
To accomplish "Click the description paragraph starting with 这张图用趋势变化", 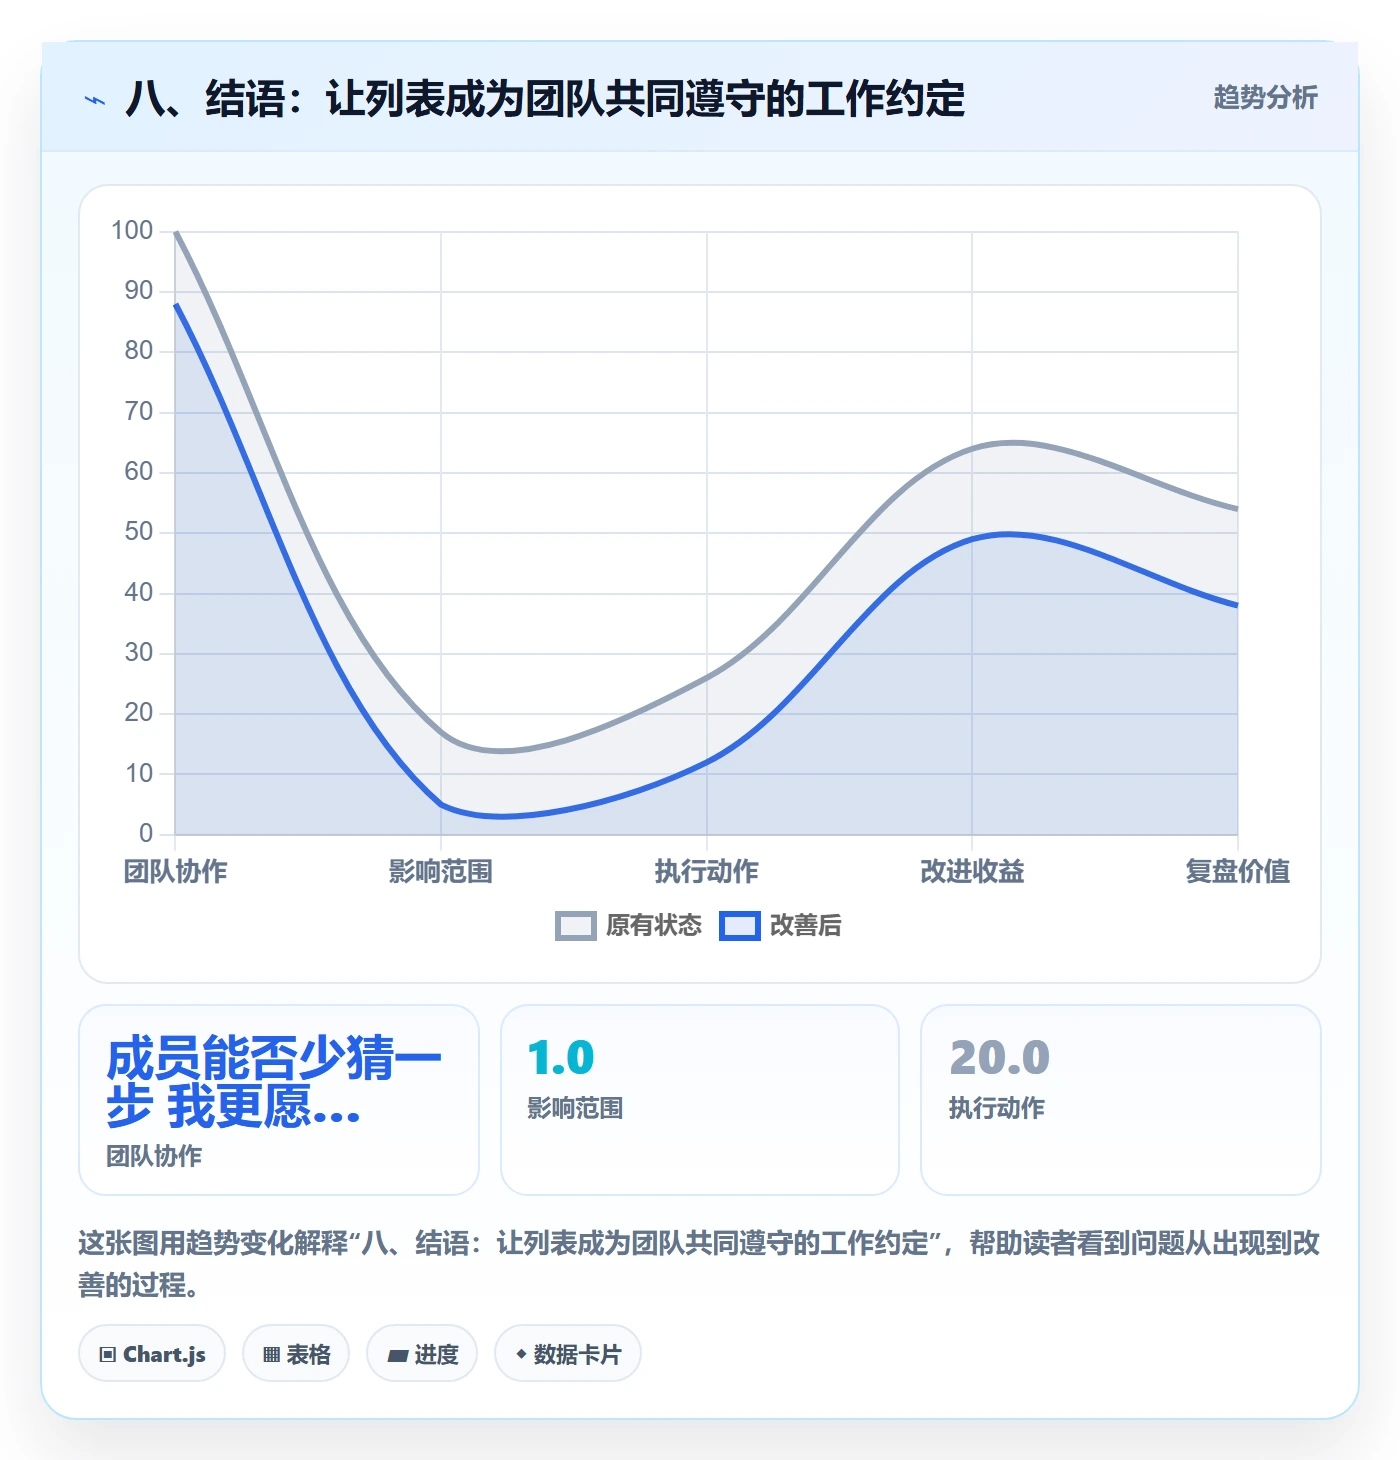I will tap(699, 1264).
